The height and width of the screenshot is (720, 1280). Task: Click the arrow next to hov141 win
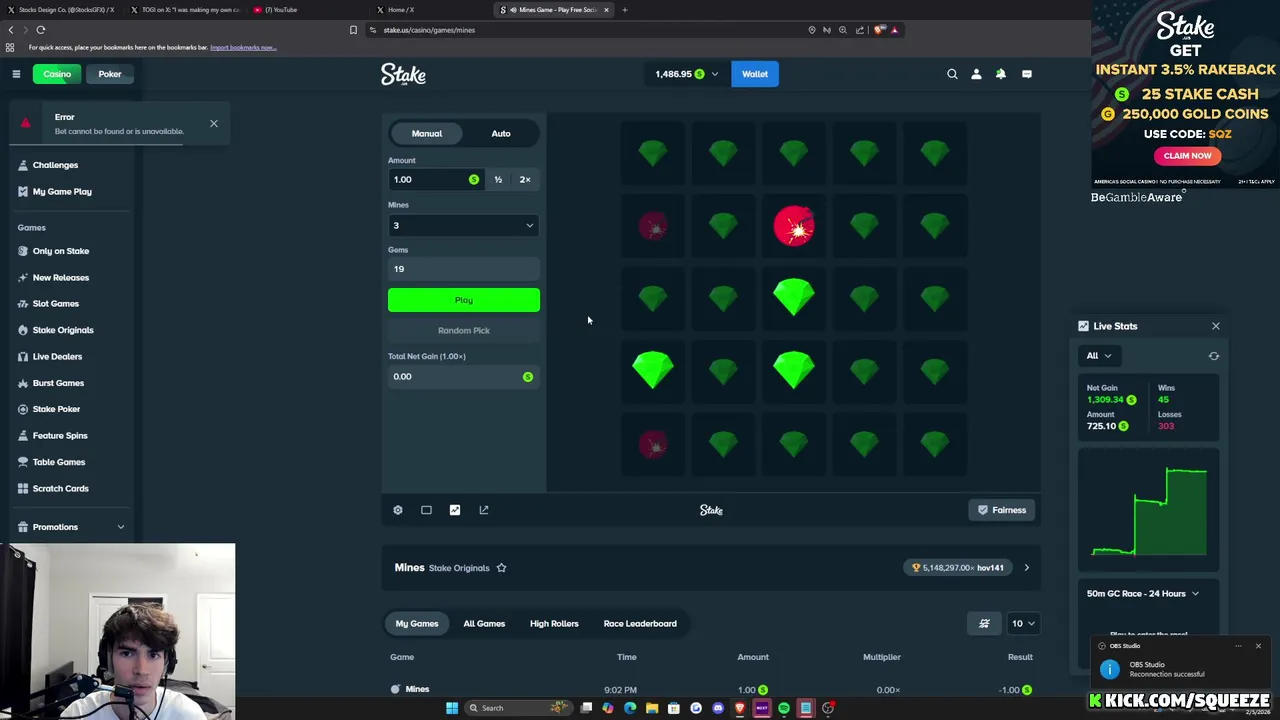pos(1026,568)
